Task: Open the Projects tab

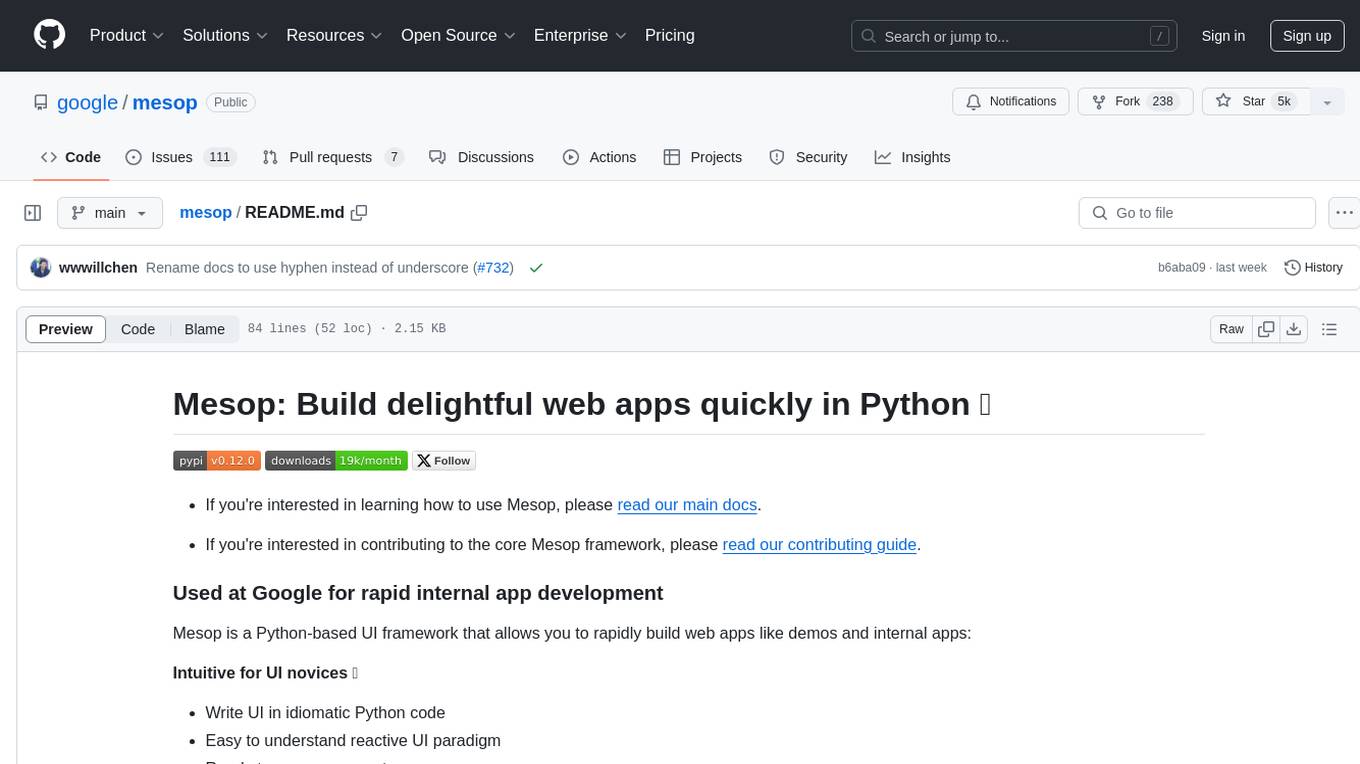Action: (x=703, y=157)
